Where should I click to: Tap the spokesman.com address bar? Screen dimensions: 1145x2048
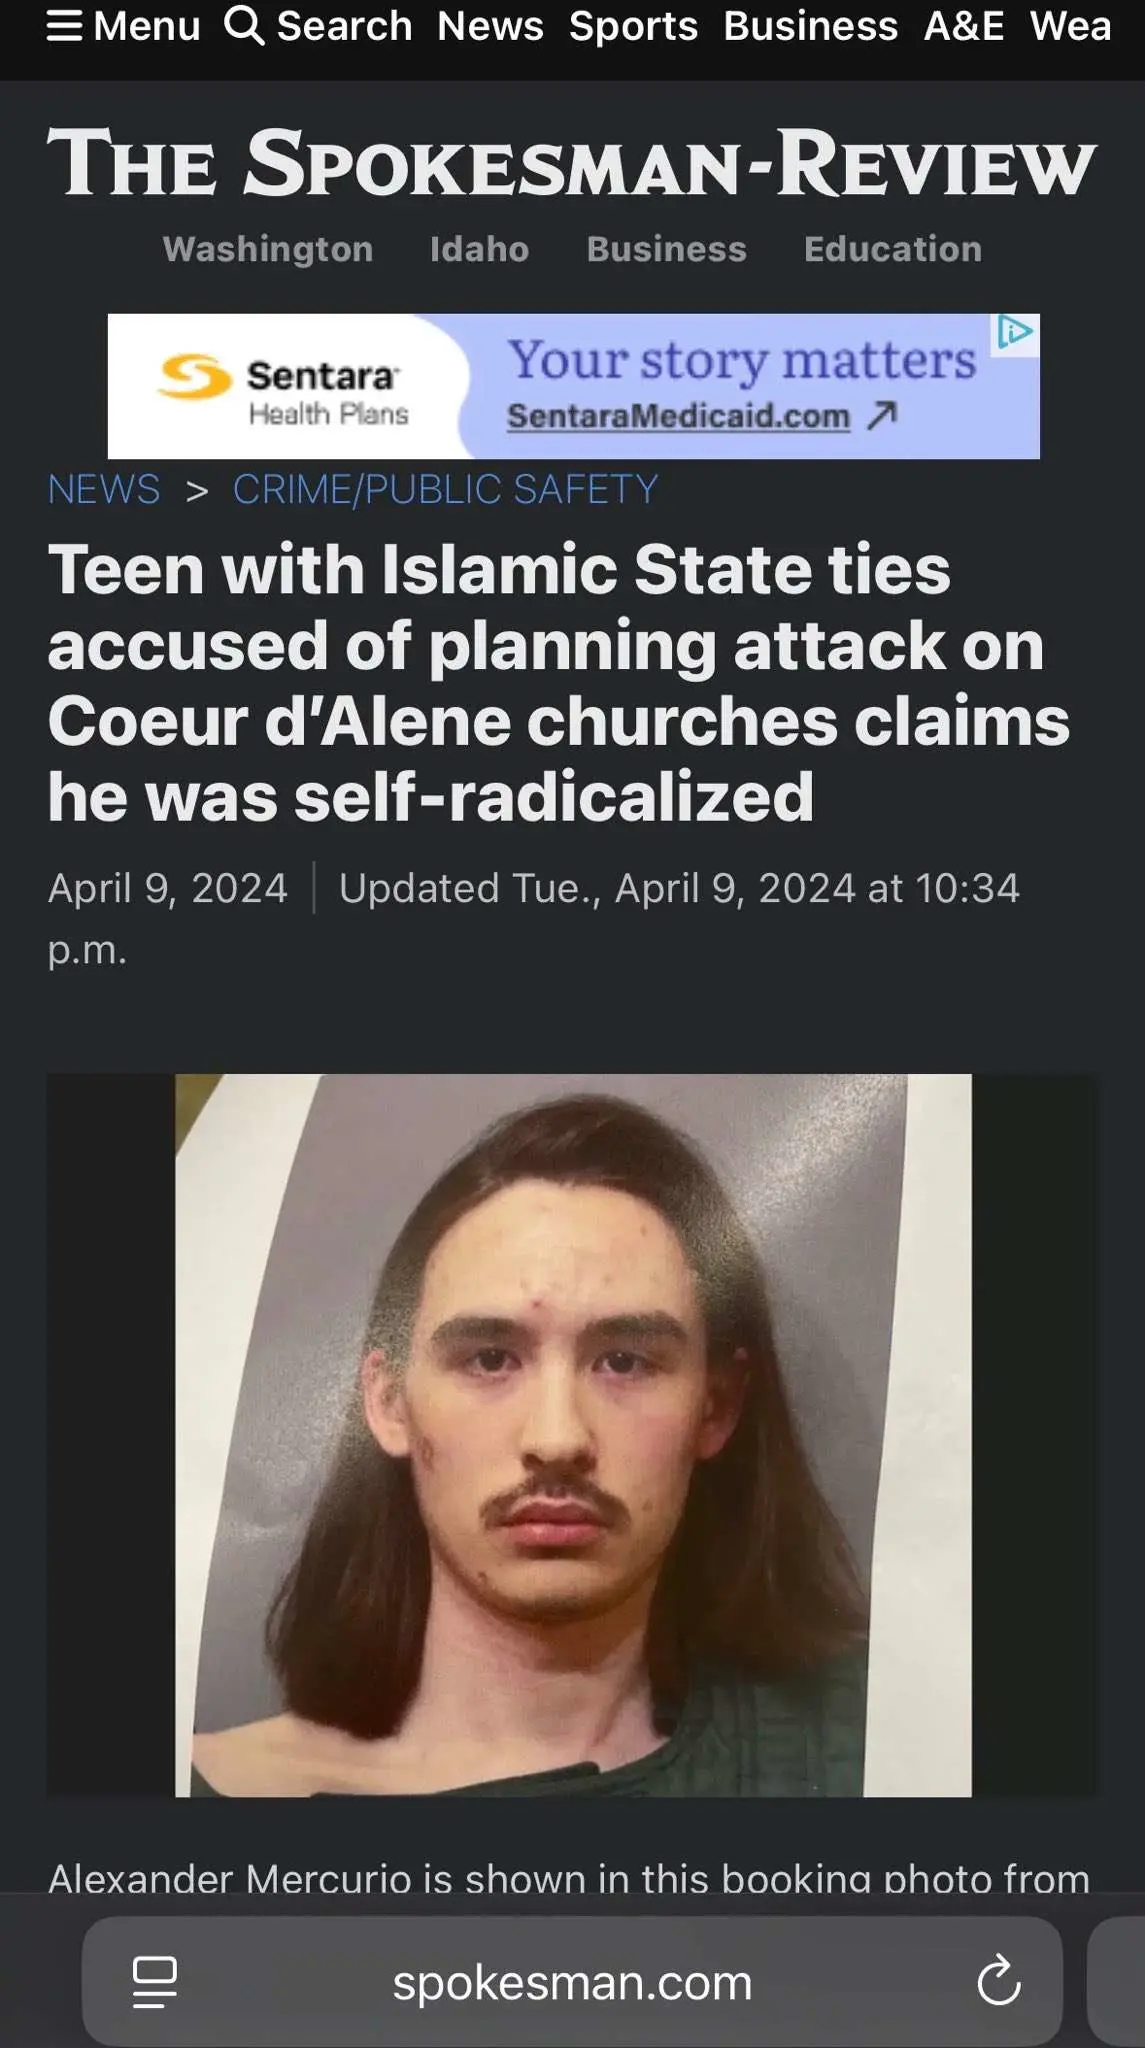point(572,1981)
